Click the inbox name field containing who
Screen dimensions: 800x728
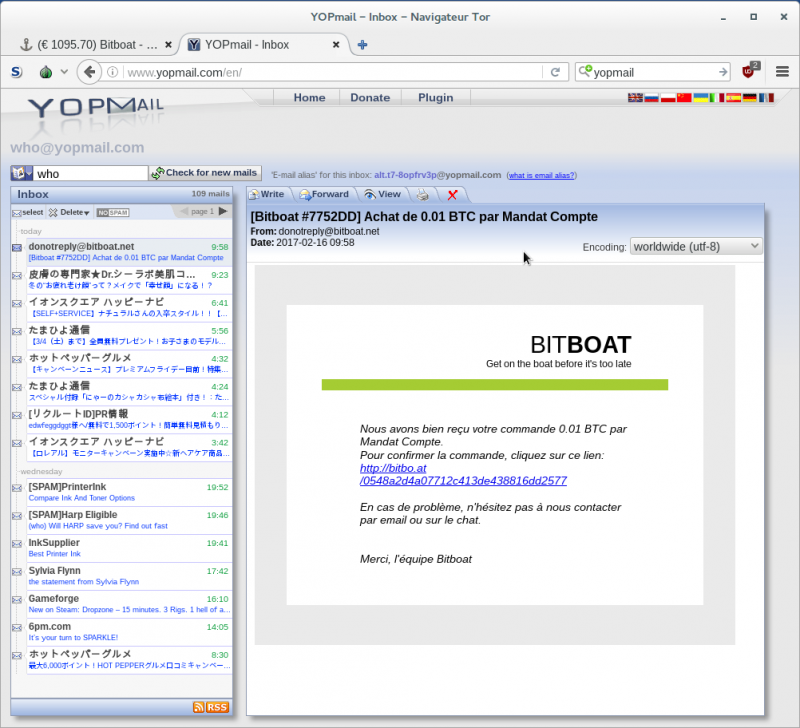pyautogui.click(x=91, y=173)
